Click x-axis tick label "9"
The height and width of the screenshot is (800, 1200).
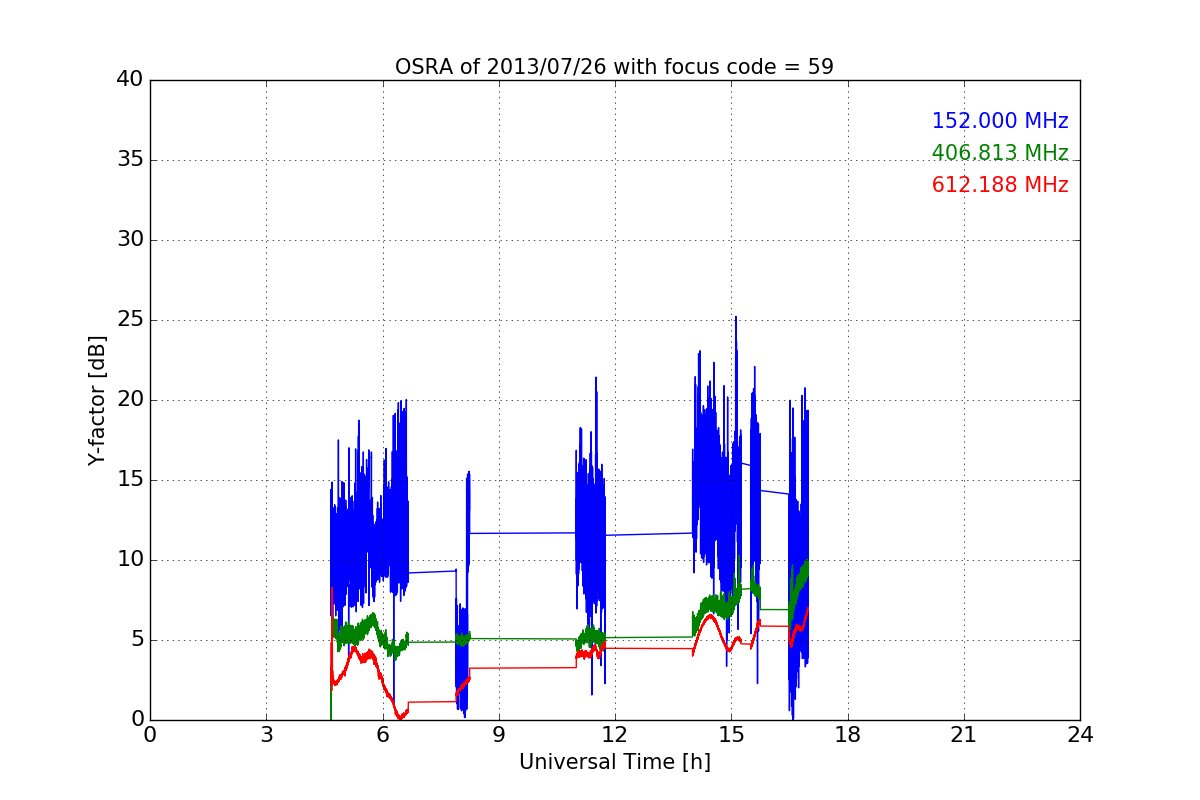pos(498,735)
